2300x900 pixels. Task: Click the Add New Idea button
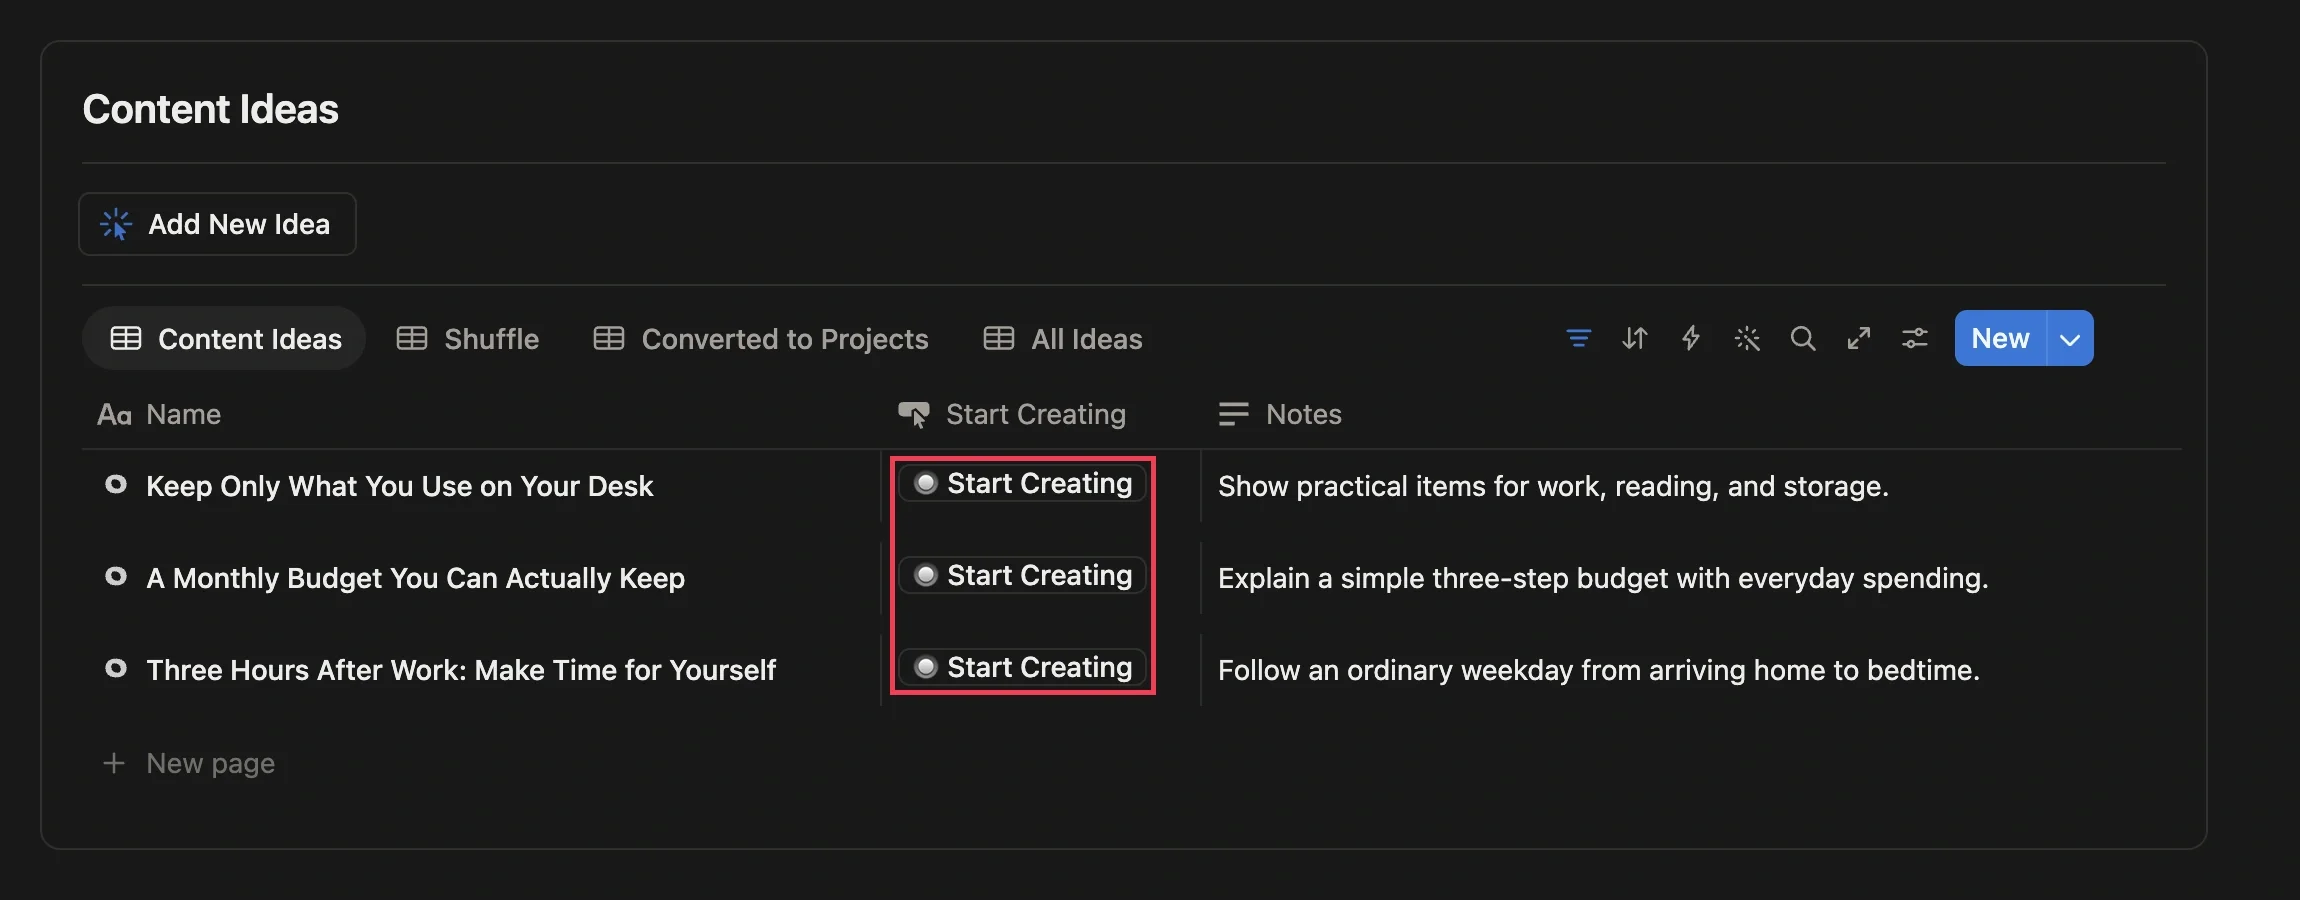[218, 224]
